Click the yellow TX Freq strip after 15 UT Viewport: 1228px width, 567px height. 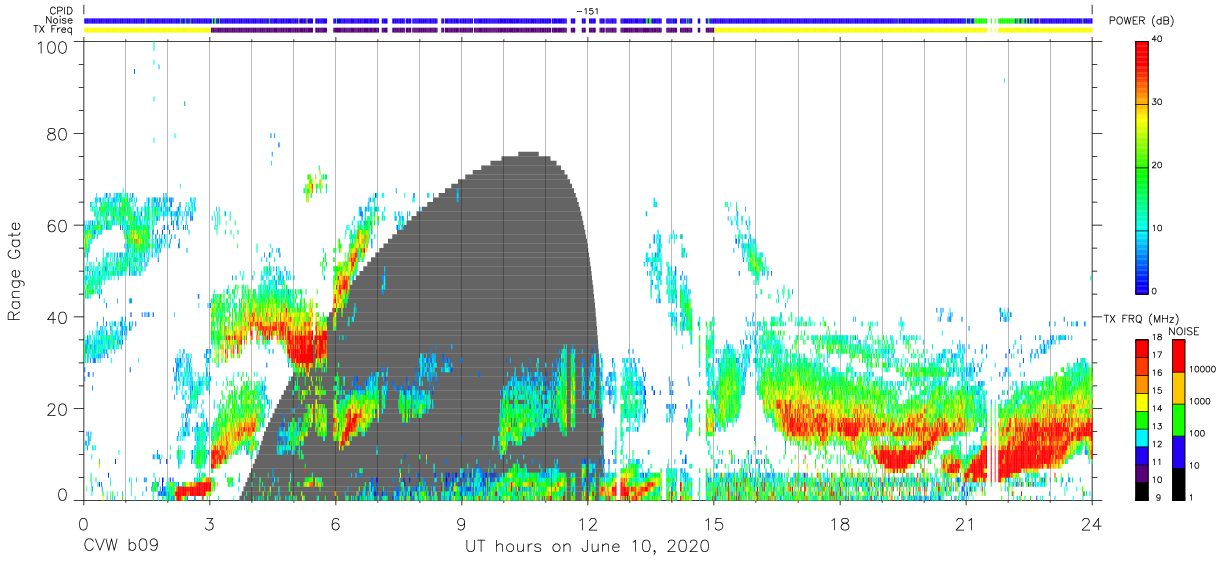click(x=850, y=30)
